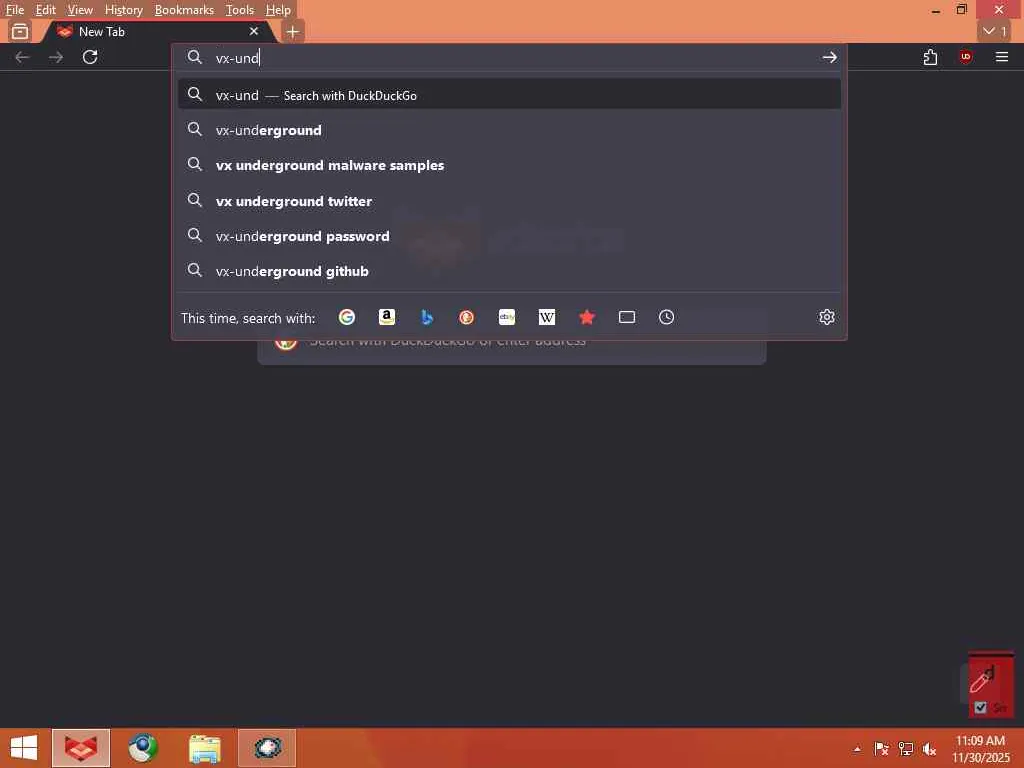Screen dimensions: 1024x768
Task: Open Action Center flag icon
Action: tap(881, 749)
